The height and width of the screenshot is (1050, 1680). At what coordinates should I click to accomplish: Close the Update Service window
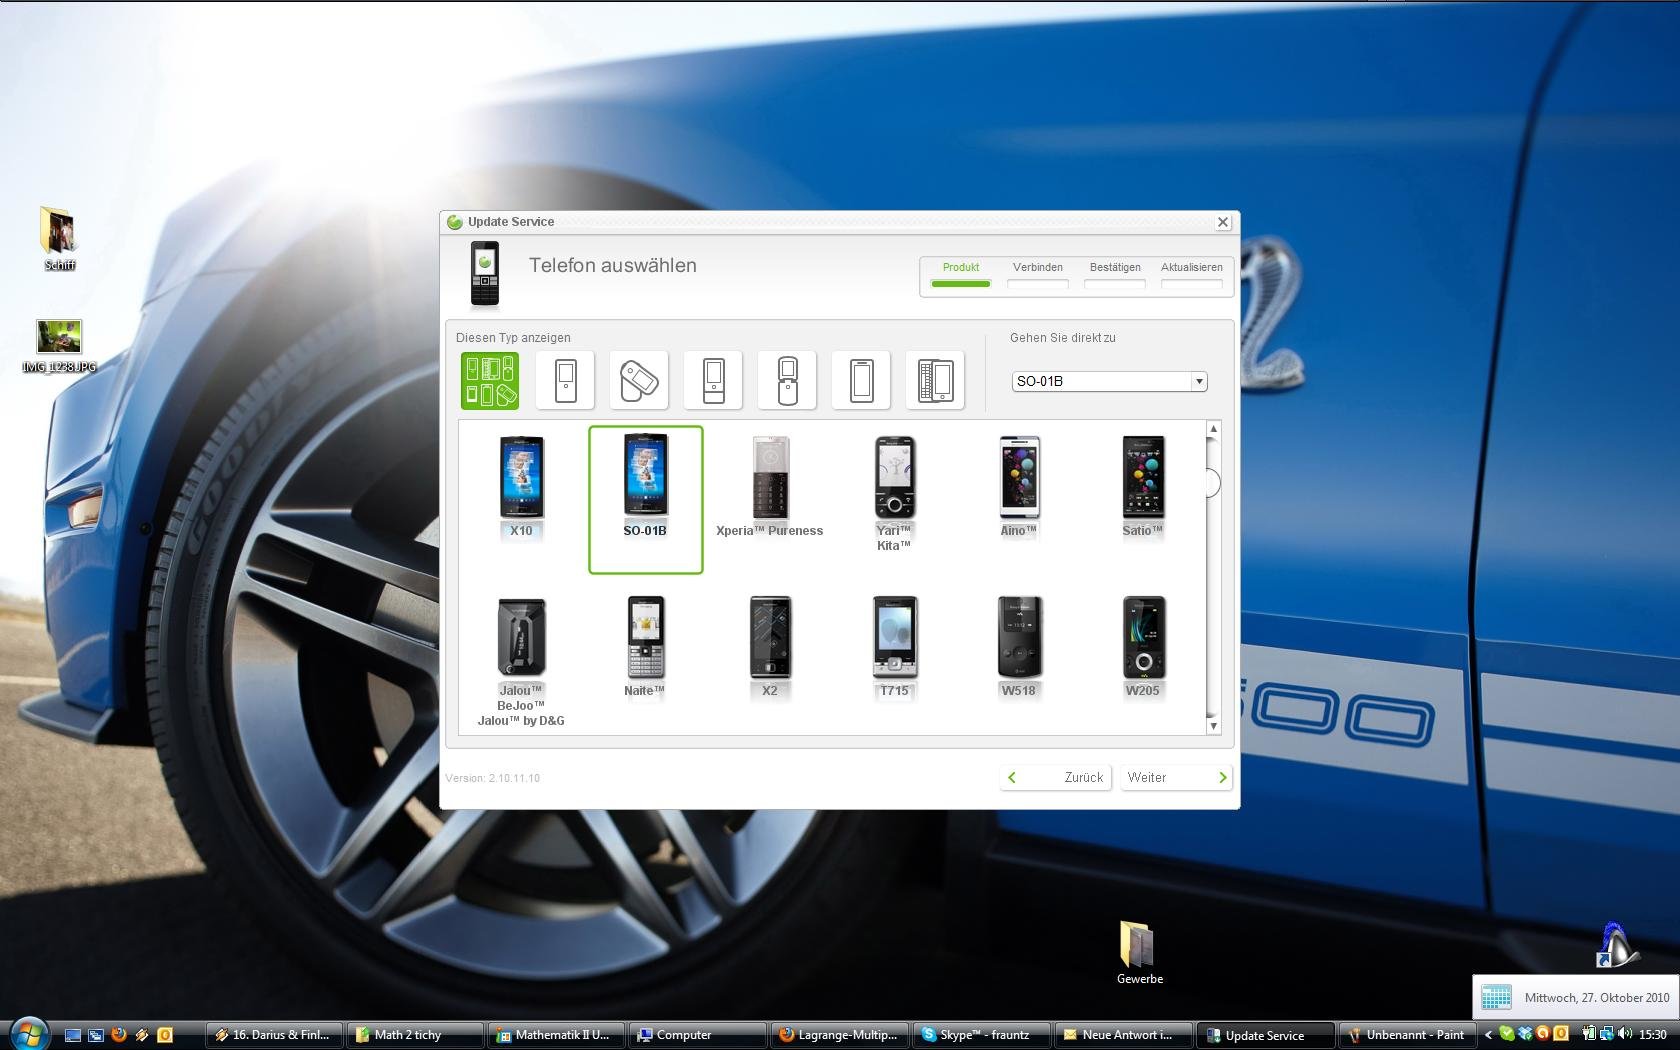click(1222, 222)
